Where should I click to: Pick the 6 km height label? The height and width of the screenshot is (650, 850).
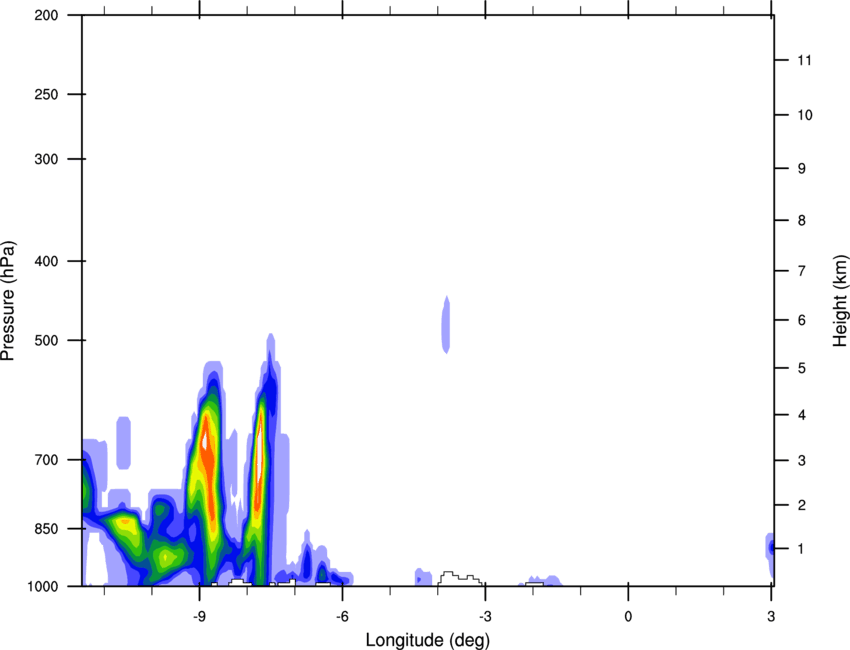tap(802, 320)
